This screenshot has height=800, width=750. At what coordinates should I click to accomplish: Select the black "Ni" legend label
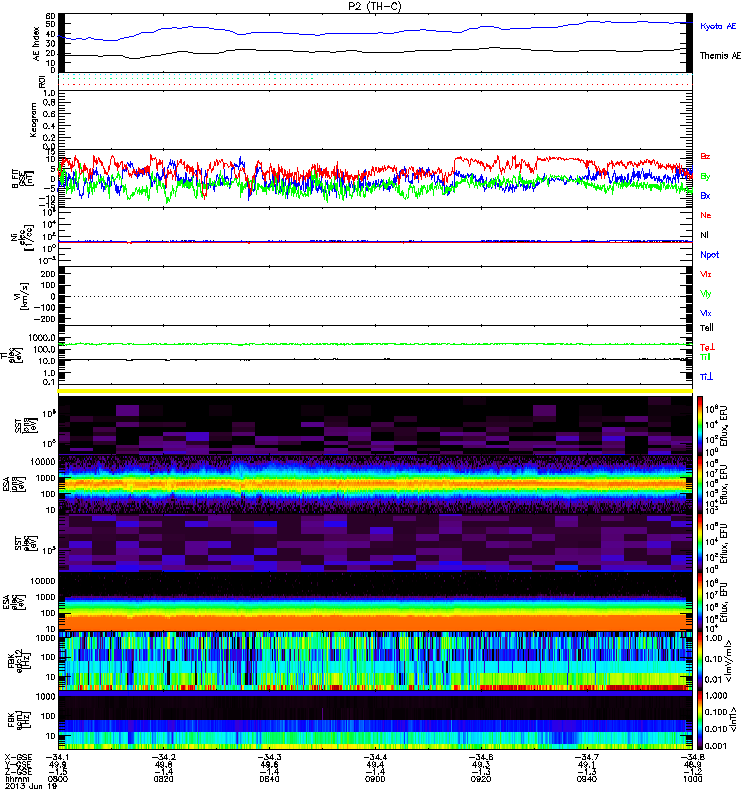[x=705, y=235]
